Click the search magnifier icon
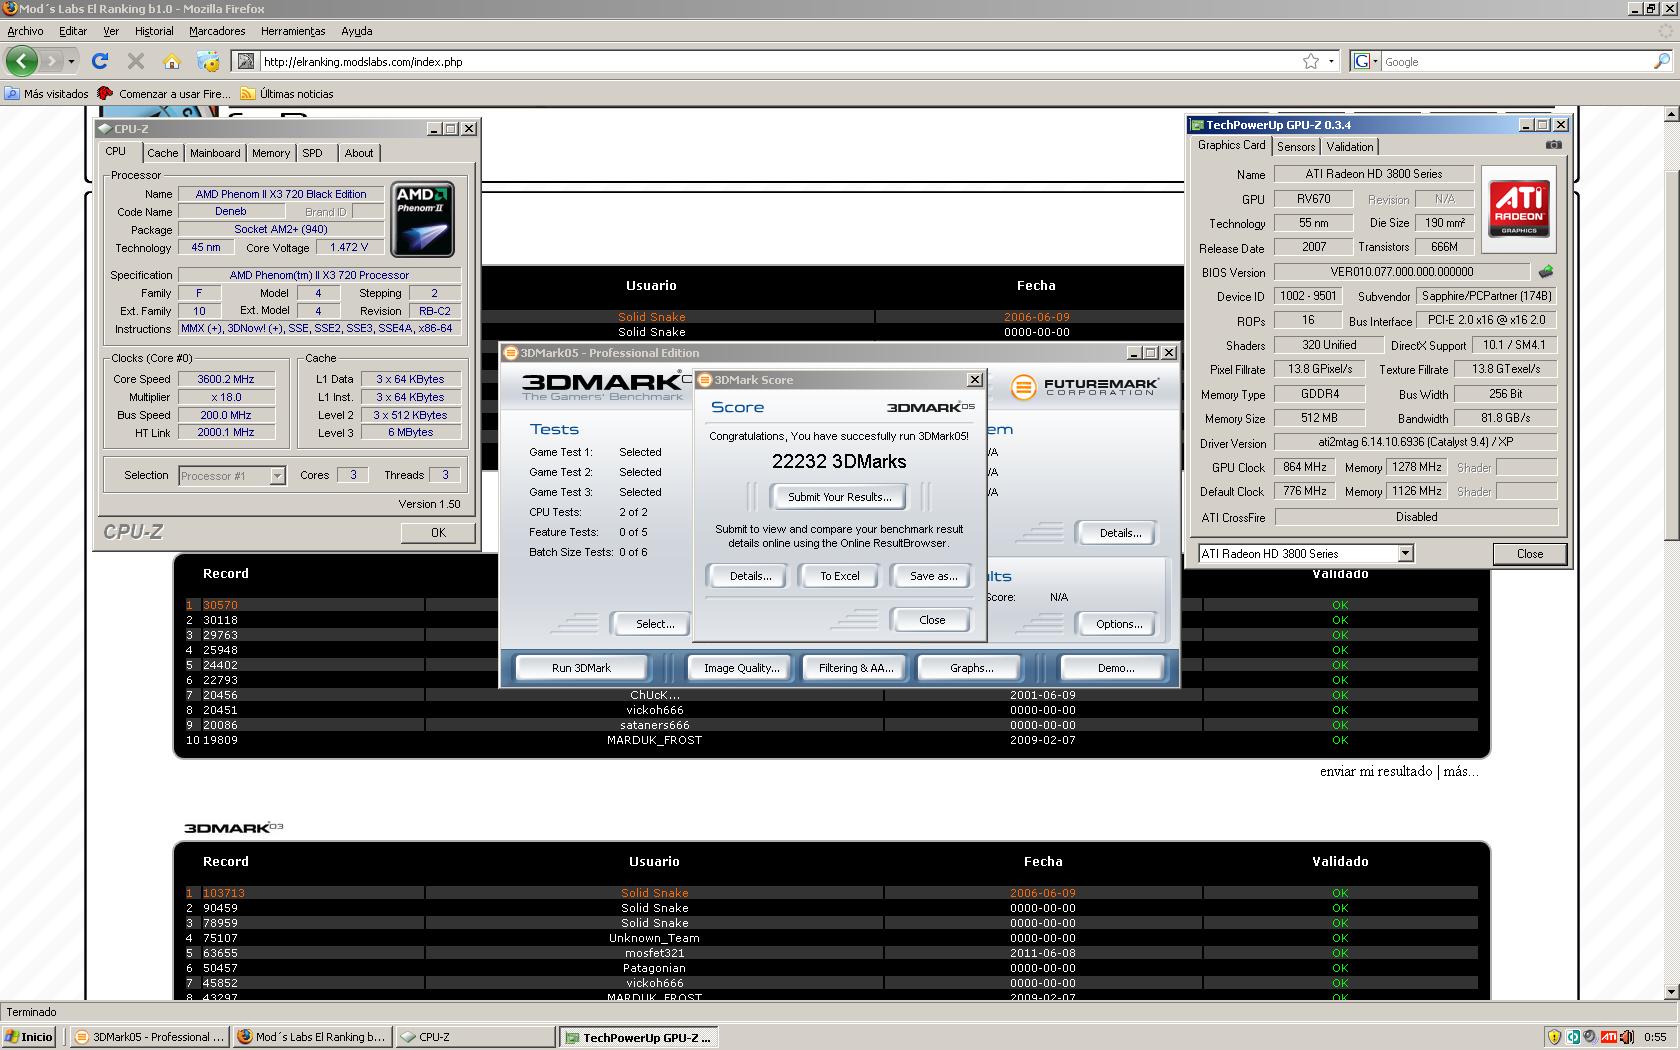This screenshot has width=1680, height=1050. point(1661,61)
